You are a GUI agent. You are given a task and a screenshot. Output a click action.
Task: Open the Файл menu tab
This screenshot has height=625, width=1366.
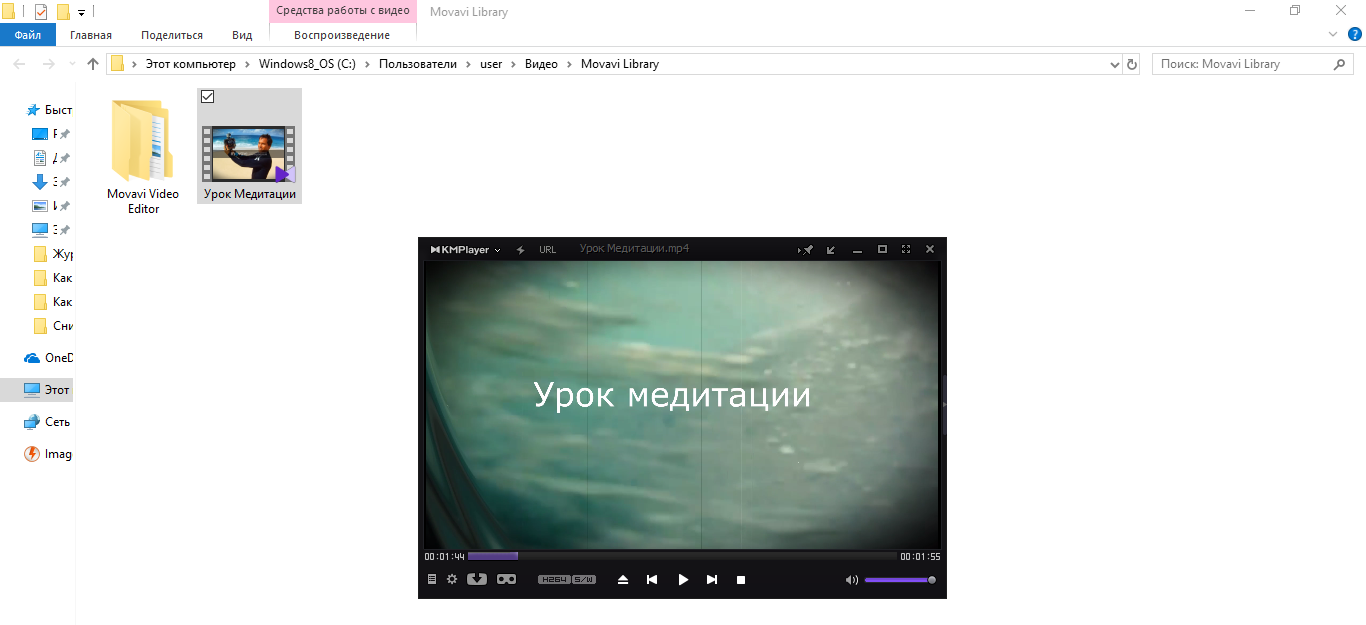pyautogui.click(x=28, y=35)
